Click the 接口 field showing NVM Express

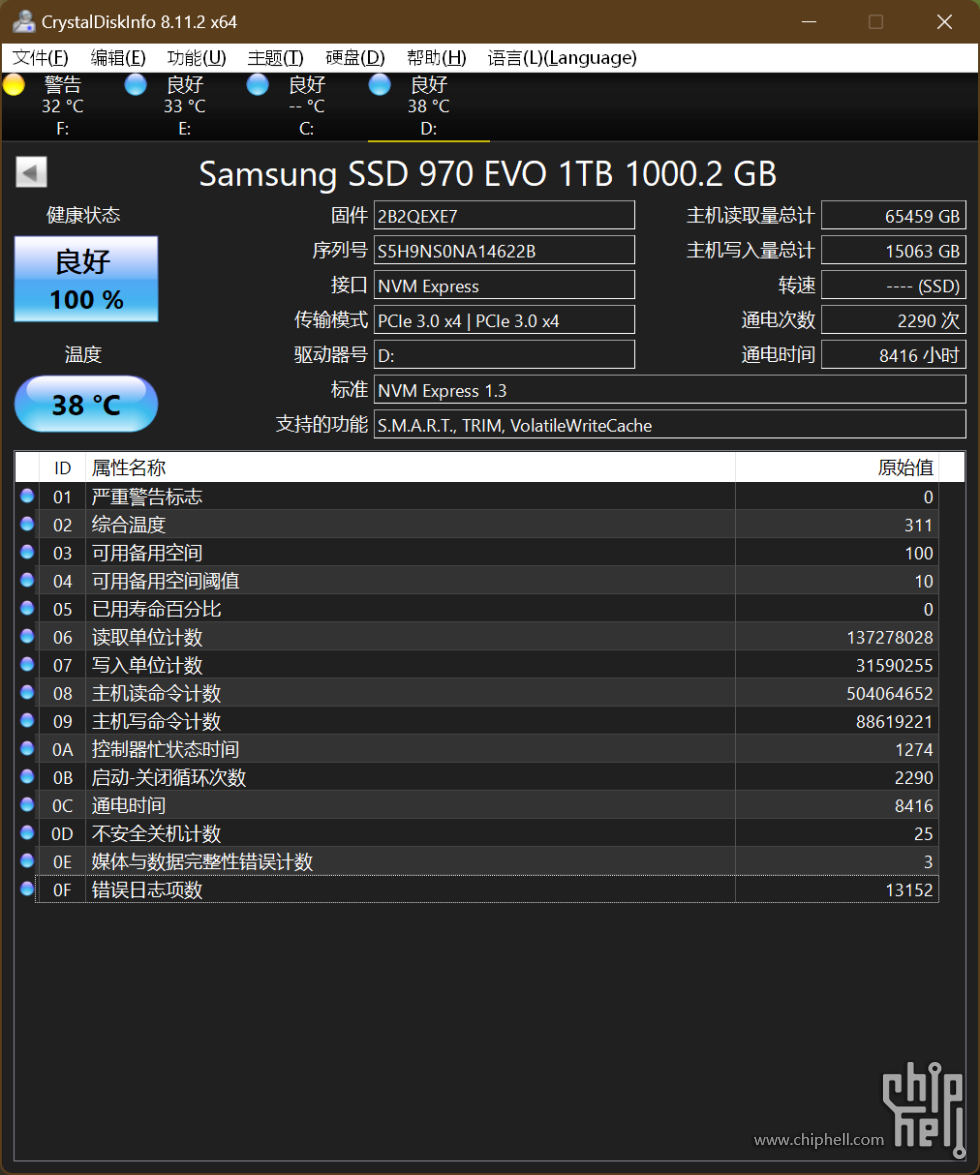pyautogui.click(x=504, y=286)
